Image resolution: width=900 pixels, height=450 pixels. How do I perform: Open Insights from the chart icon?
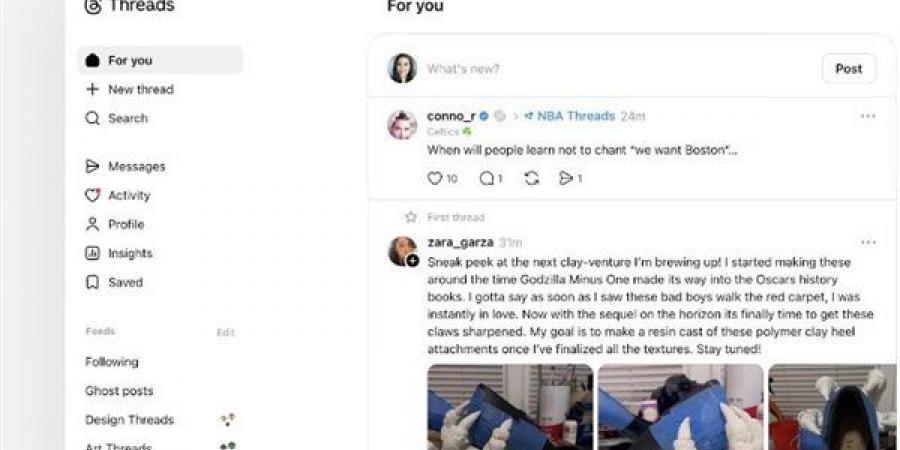point(92,253)
